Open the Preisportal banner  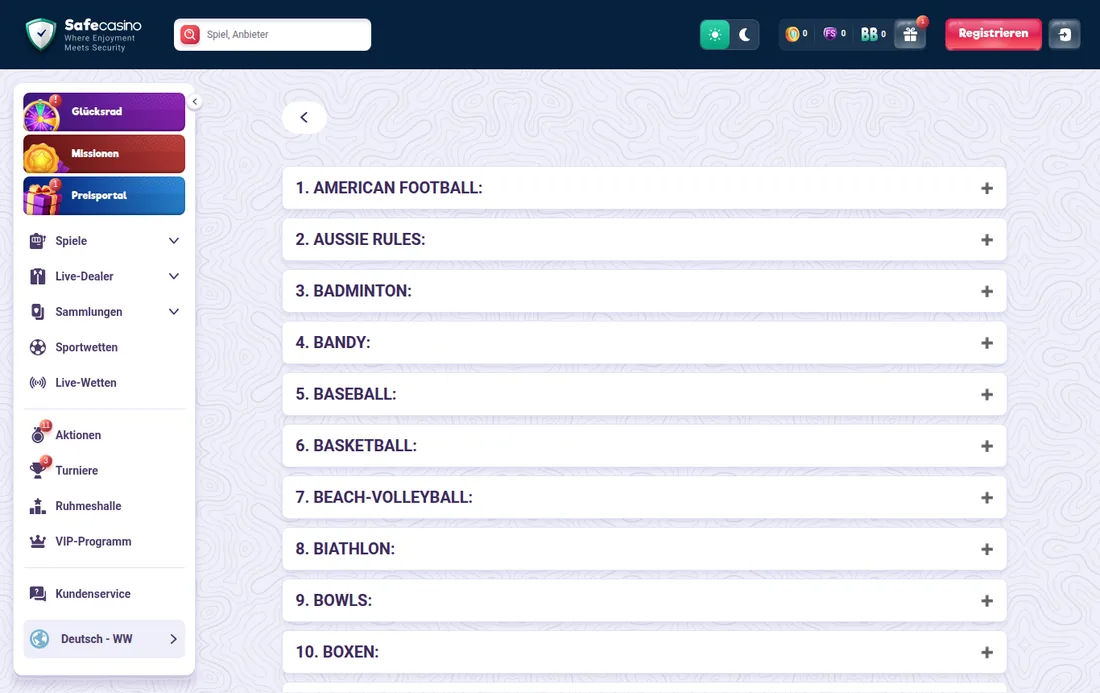click(104, 196)
